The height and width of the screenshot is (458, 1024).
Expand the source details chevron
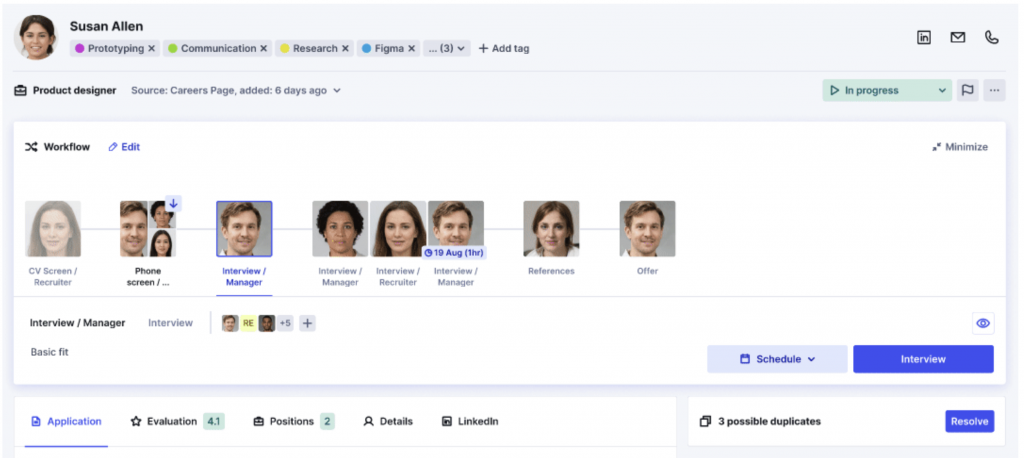point(337,91)
